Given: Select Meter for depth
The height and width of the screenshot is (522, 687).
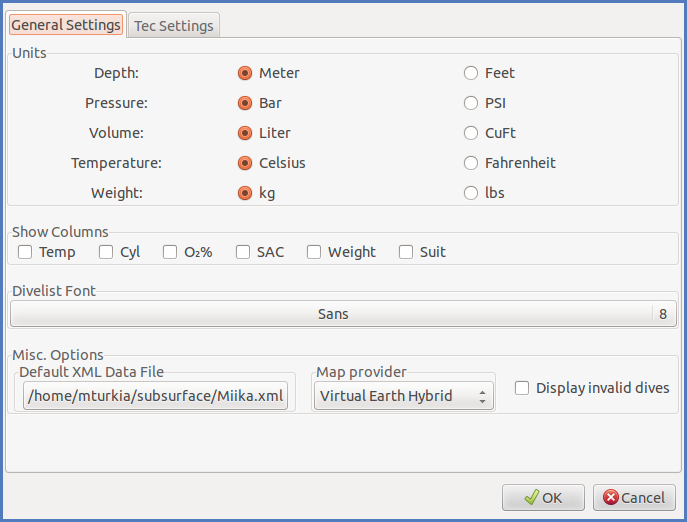Looking at the screenshot, I should click(245, 73).
